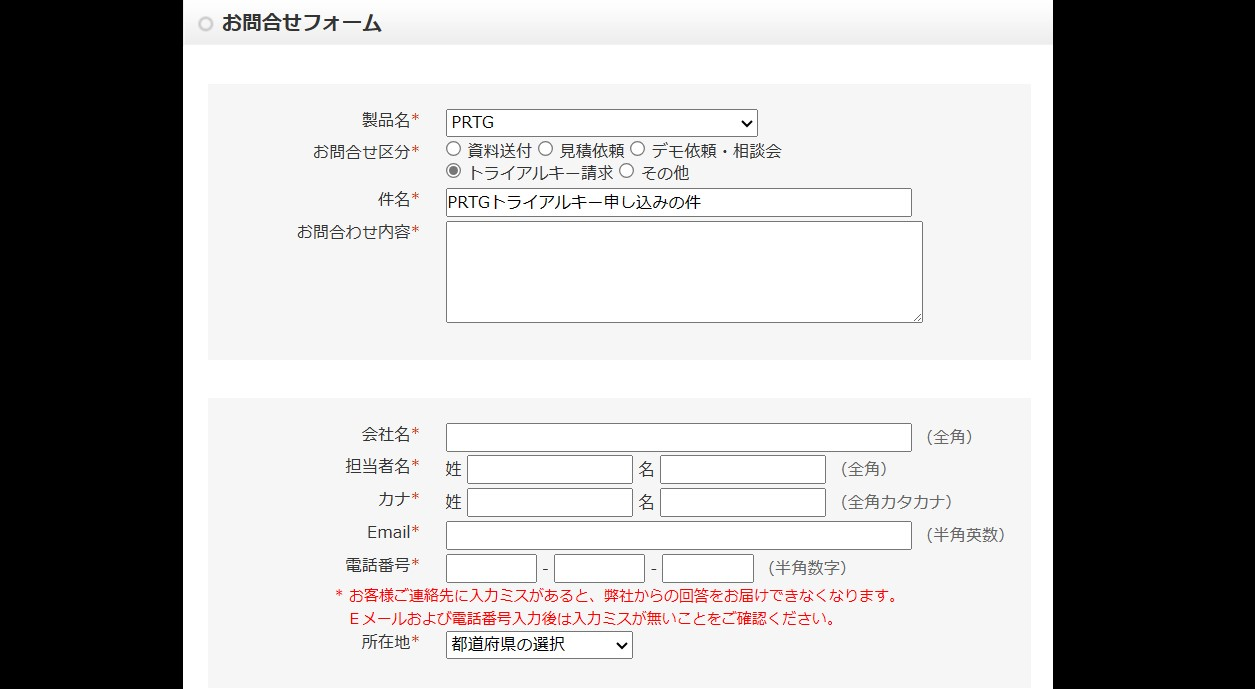This screenshot has height=689, width=1255.
Task: Click the last 電話番号 box
Action: click(708, 568)
